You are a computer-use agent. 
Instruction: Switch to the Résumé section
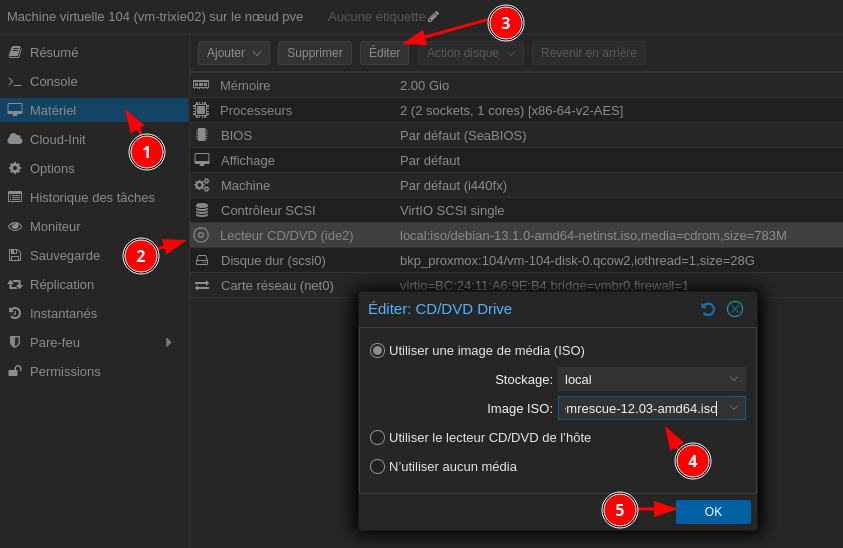tap(53, 52)
